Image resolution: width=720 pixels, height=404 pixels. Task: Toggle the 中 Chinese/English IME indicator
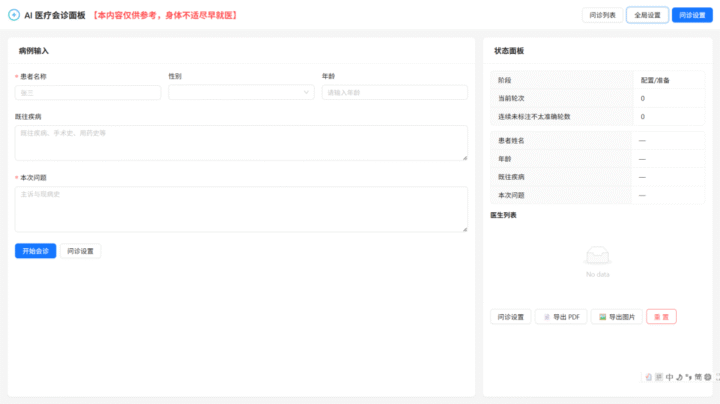pyautogui.click(x=669, y=377)
